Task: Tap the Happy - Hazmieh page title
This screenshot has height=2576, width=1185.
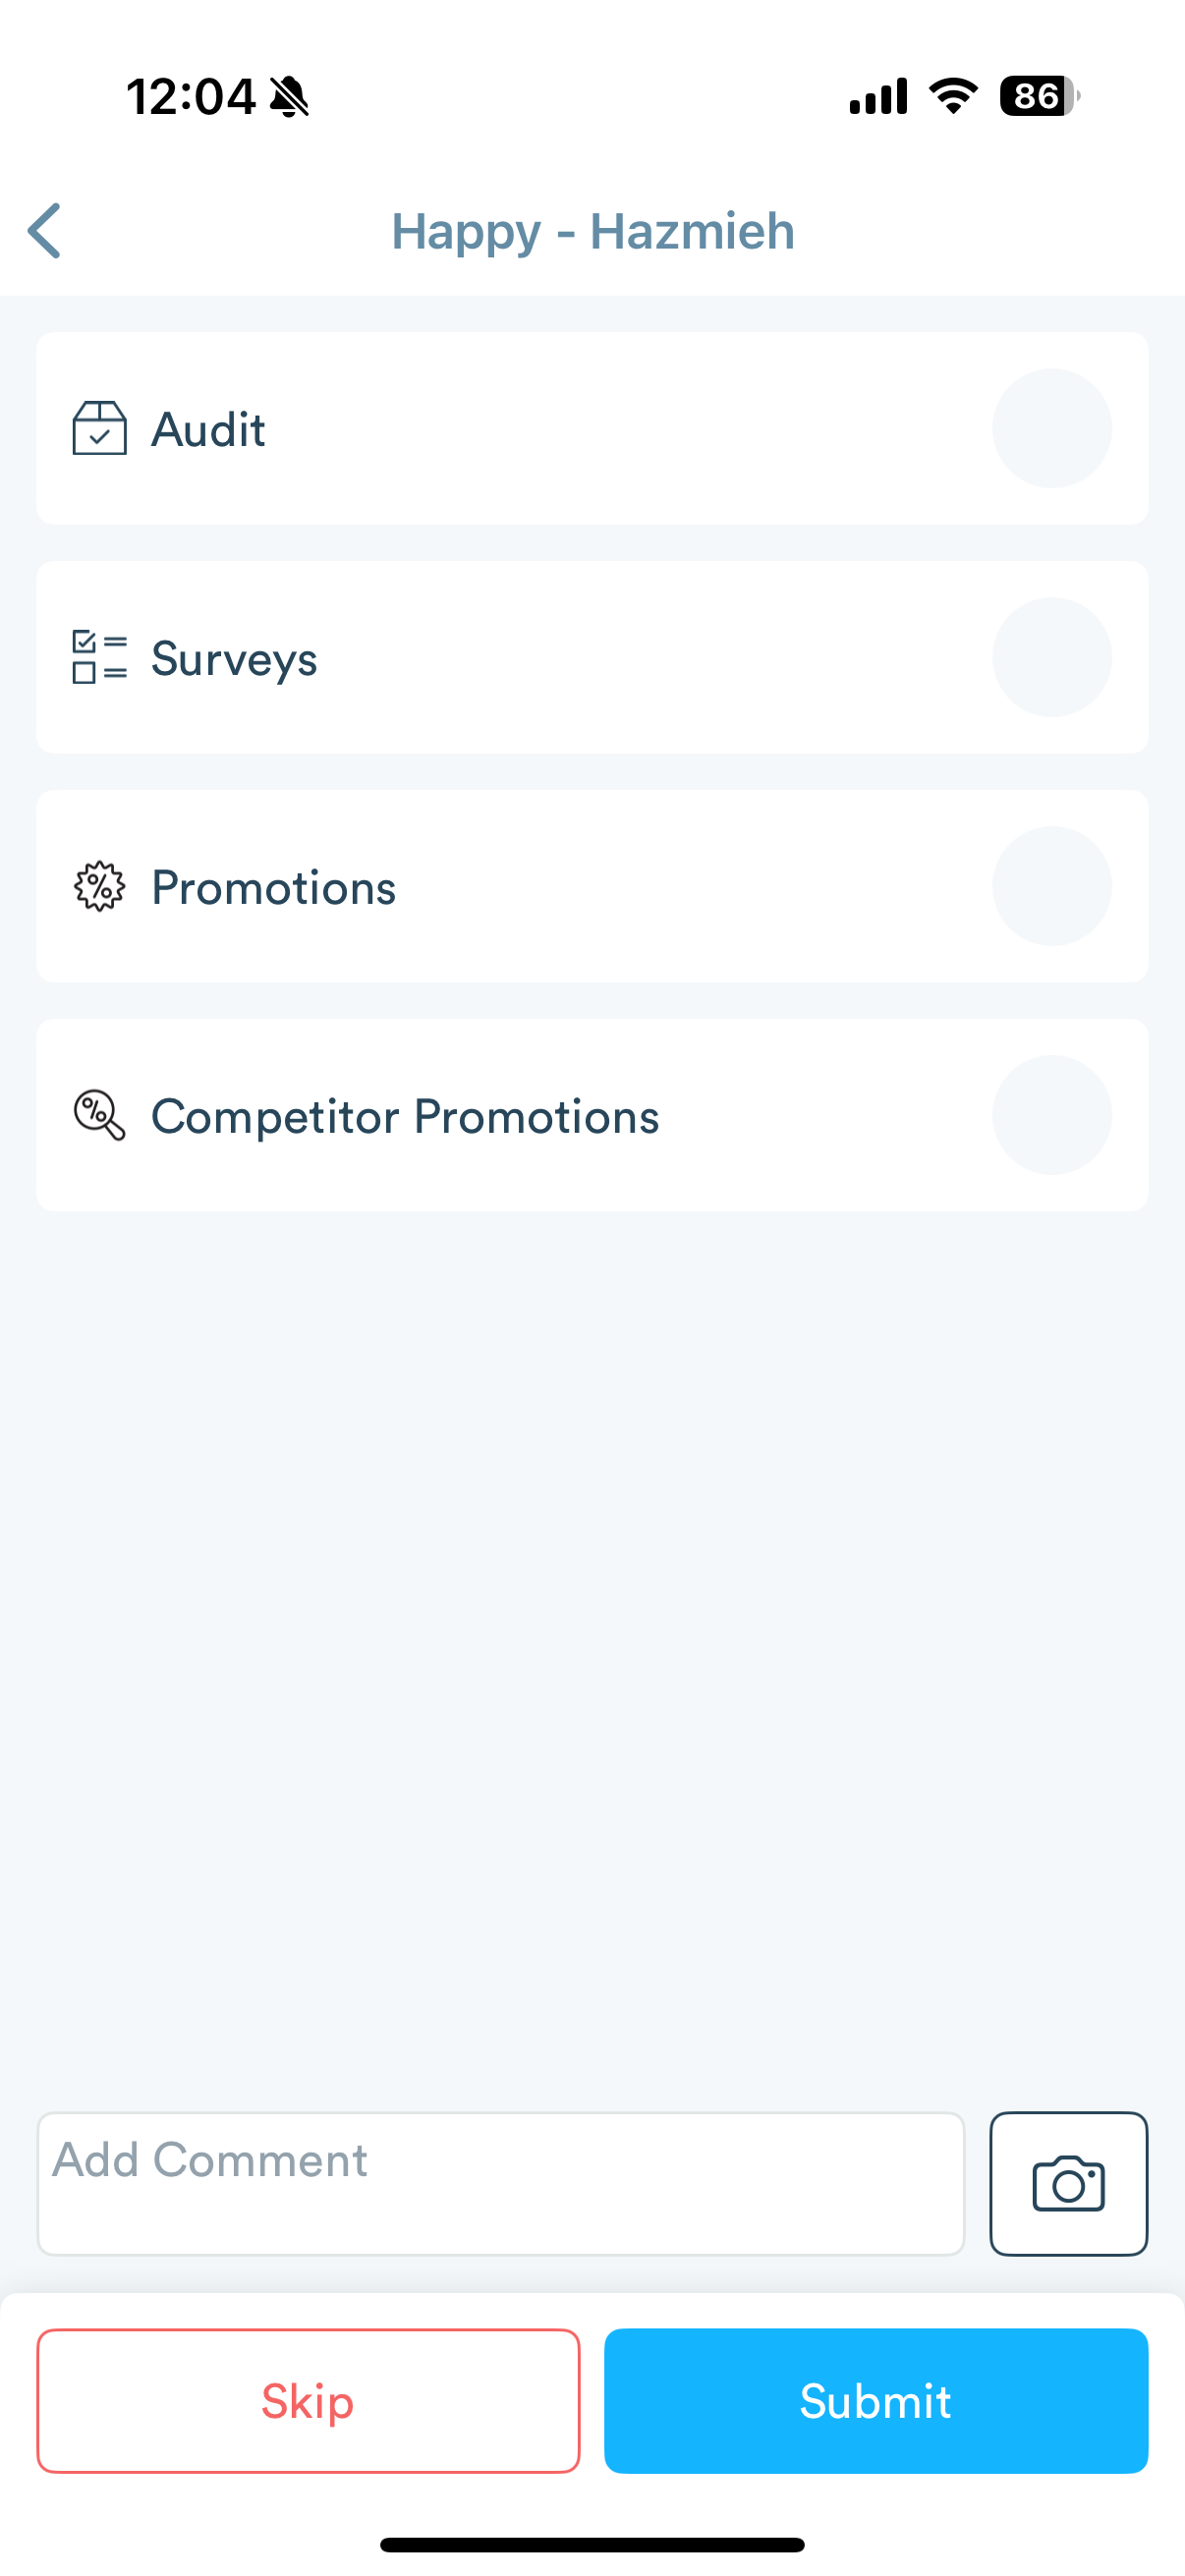Action: tap(592, 231)
